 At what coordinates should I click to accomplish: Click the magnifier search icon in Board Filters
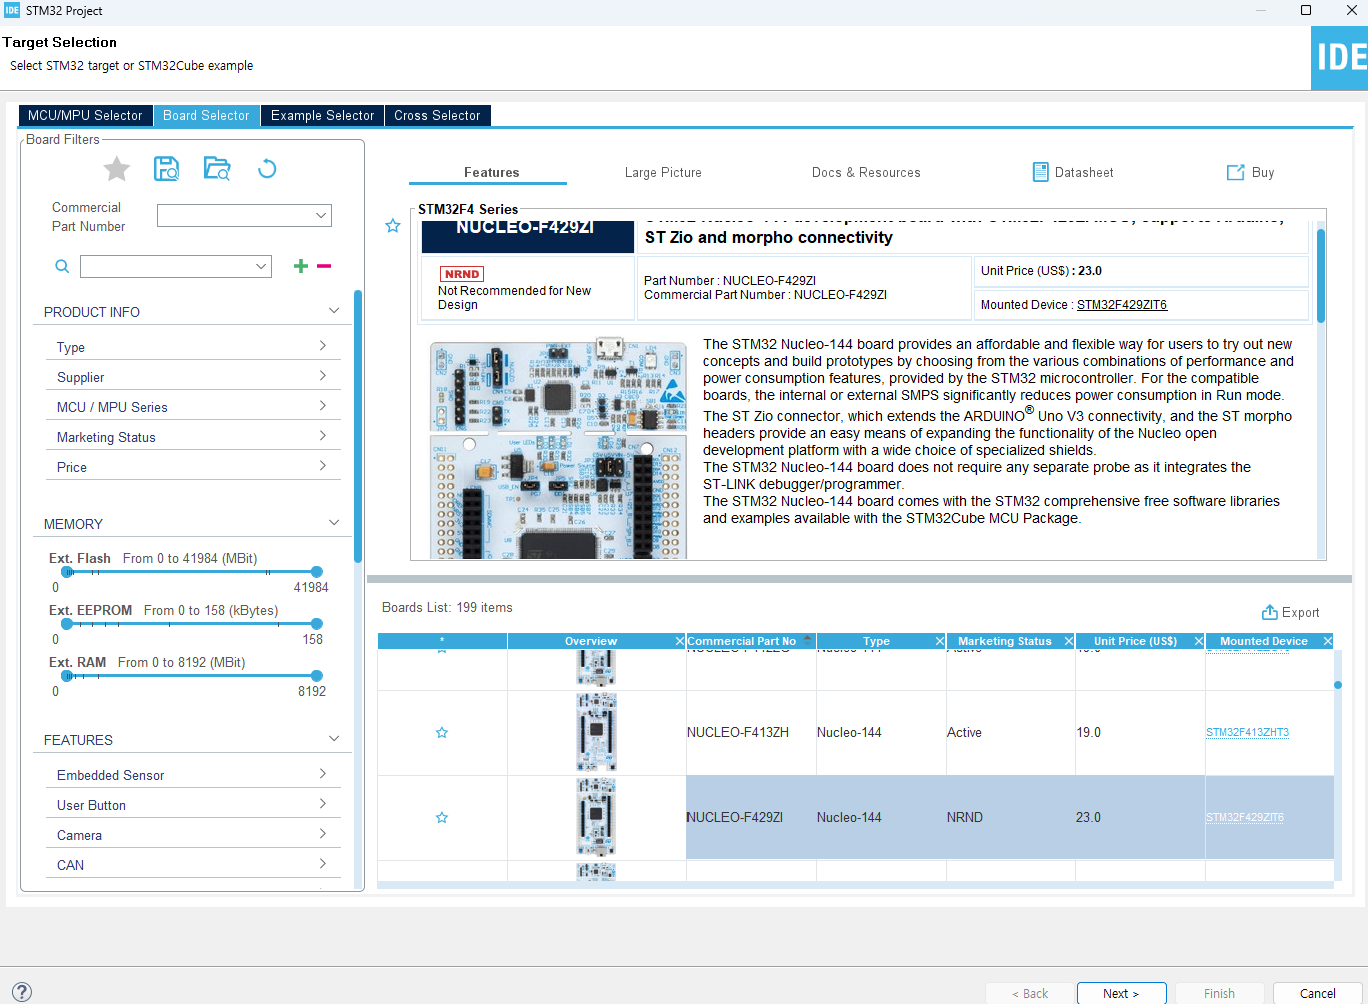[62, 266]
